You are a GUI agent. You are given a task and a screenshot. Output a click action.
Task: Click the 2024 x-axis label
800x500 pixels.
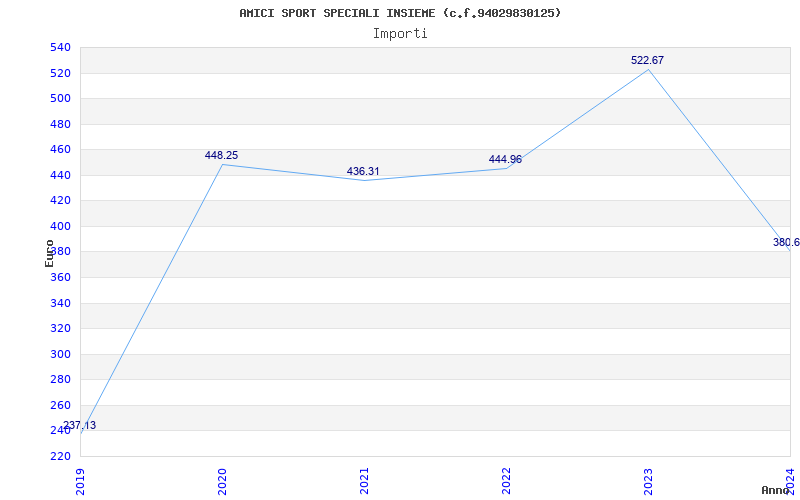(790, 482)
